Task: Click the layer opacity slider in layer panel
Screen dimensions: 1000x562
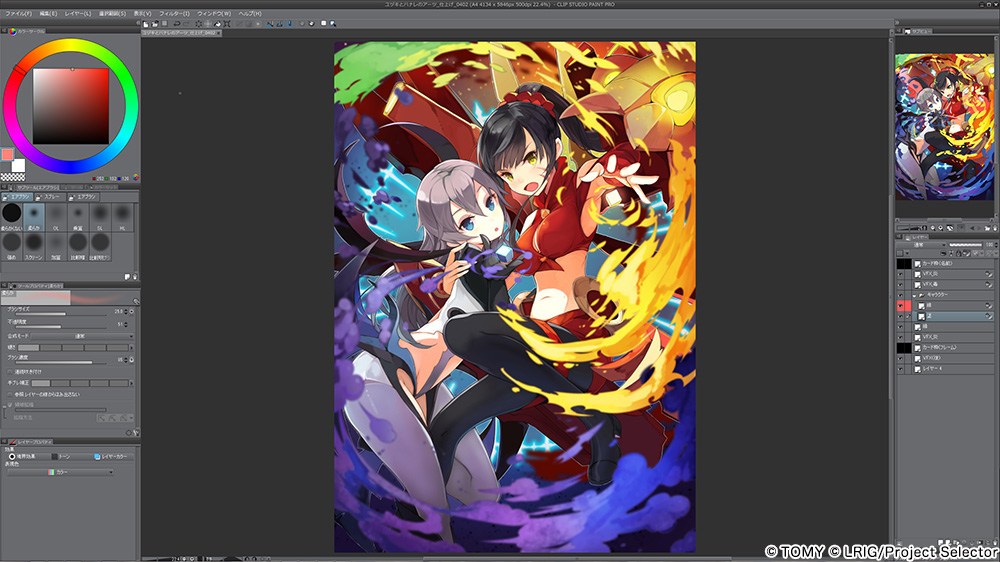Action: pyautogui.click(x=966, y=245)
